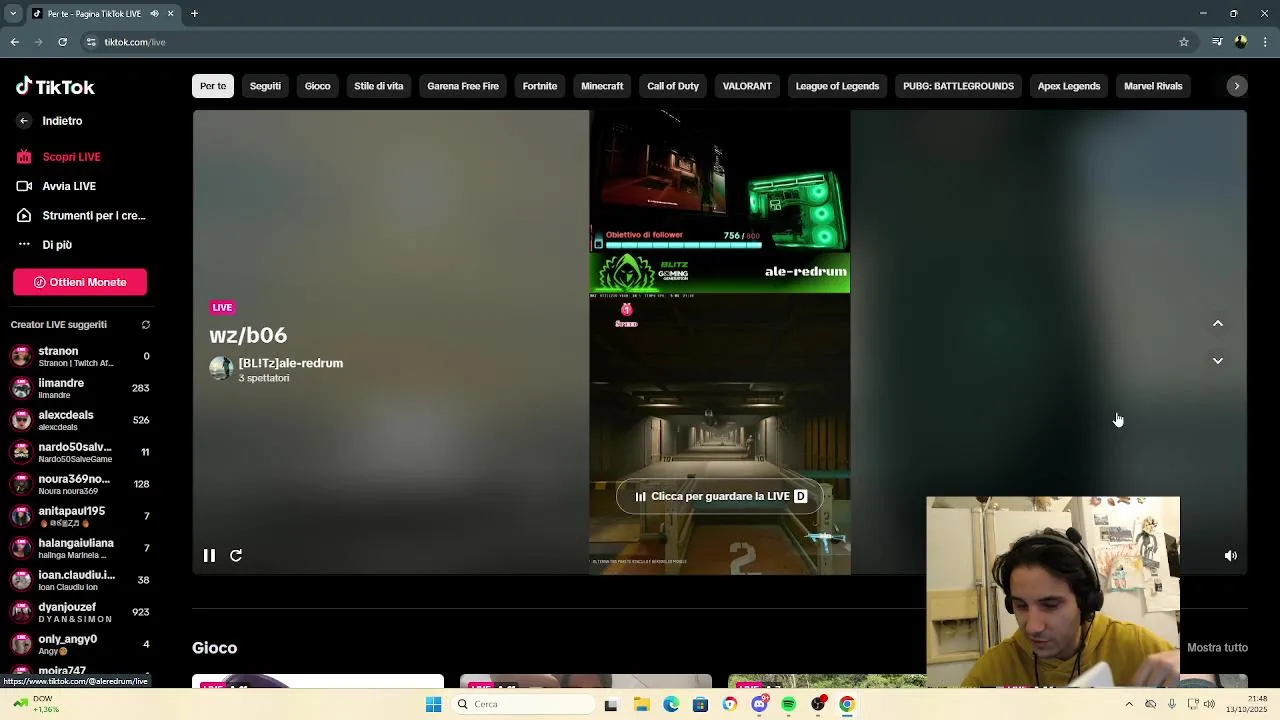Select the Garena Free Fire tab
Viewport: 1280px width, 720px height.
point(463,86)
